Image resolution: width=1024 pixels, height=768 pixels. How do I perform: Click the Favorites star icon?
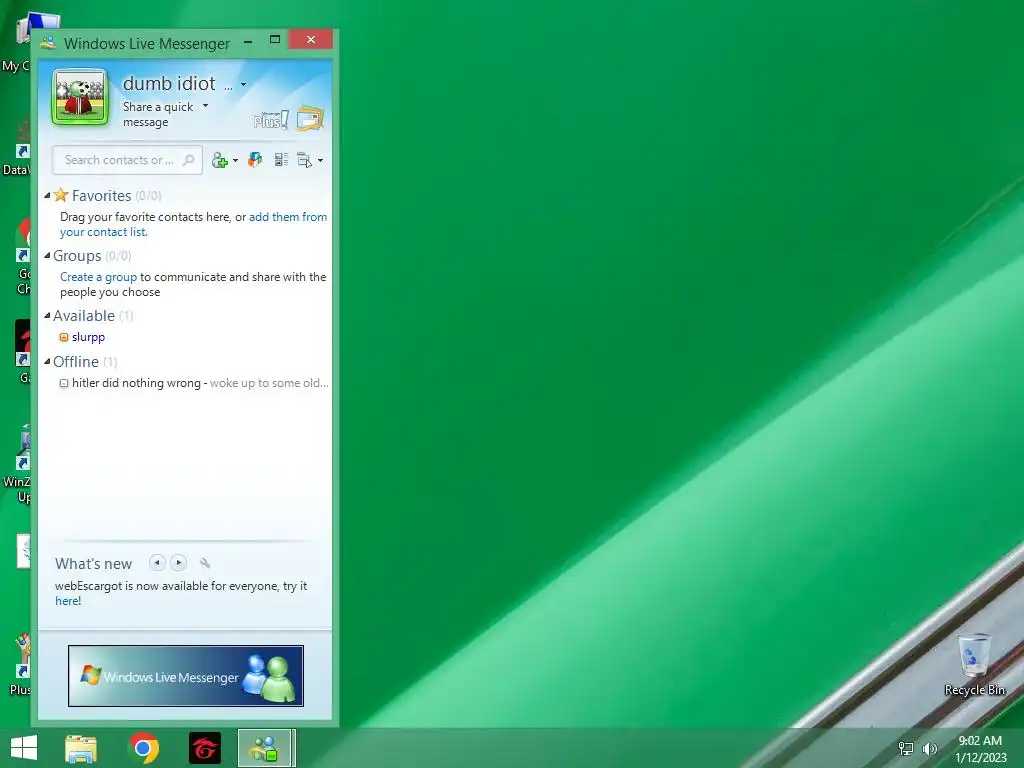61,195
